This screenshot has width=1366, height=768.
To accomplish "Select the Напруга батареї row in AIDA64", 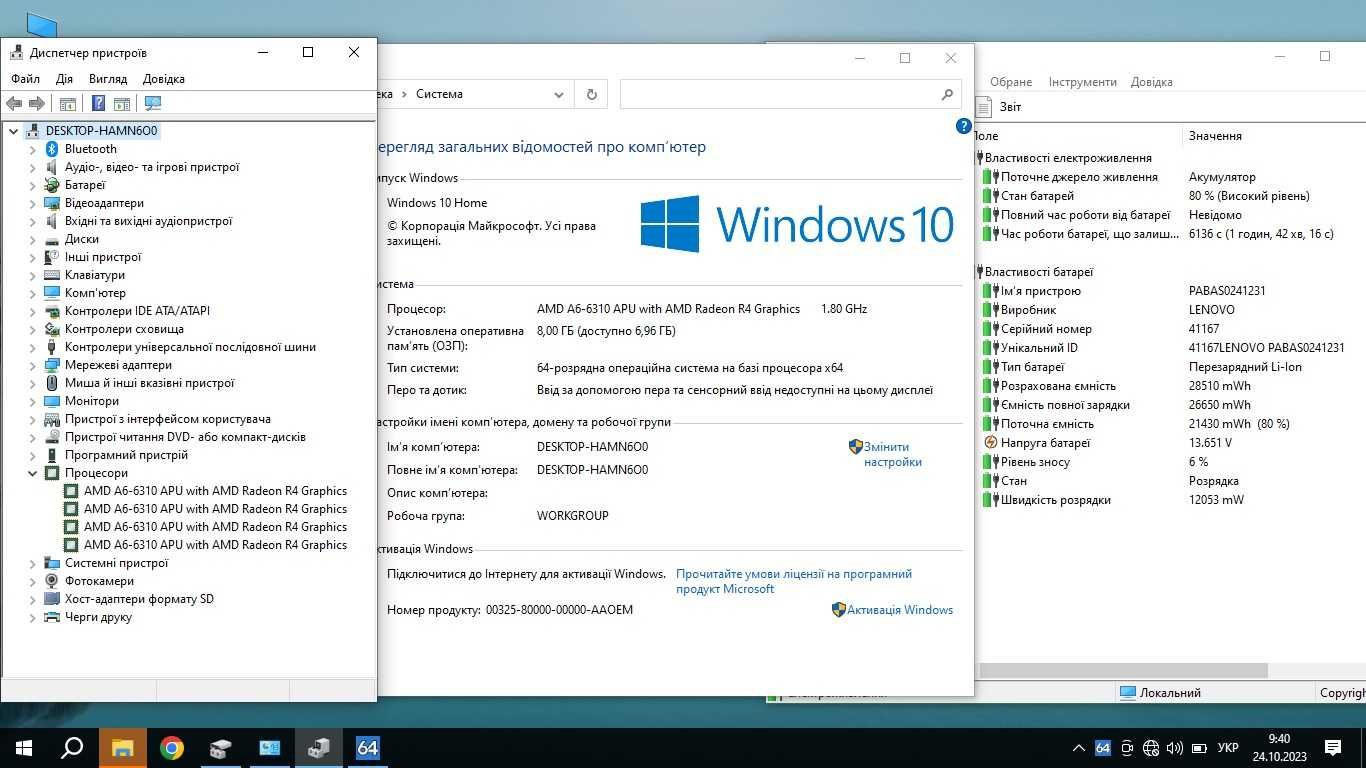I will [1170, 443].
